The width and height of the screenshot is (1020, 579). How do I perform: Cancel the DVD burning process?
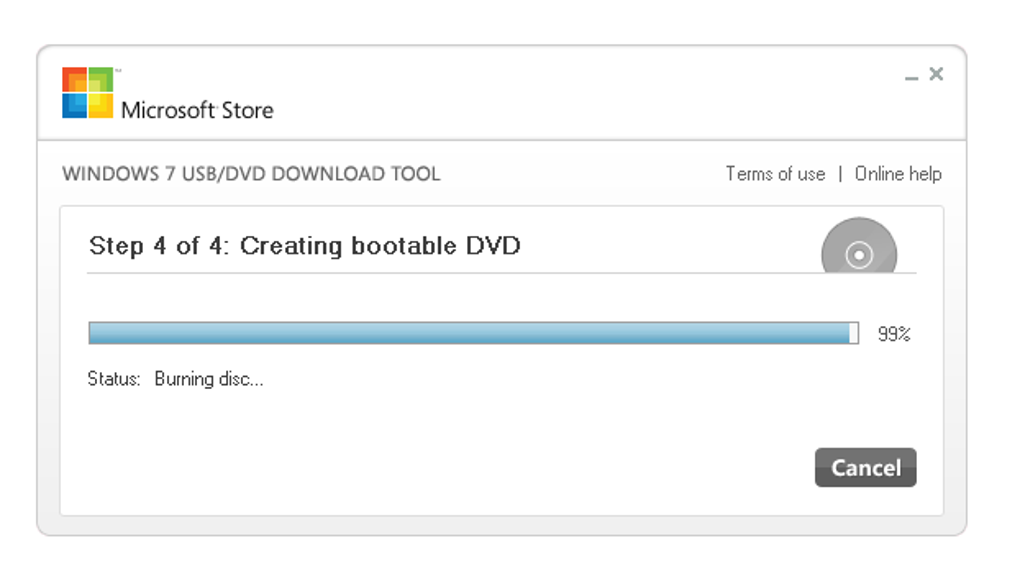[865, 468]
